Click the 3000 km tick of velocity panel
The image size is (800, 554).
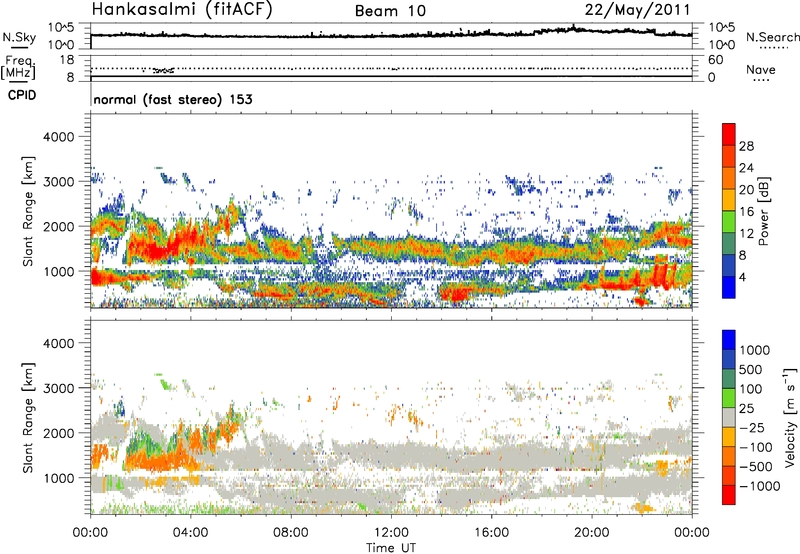click(58, 388)
